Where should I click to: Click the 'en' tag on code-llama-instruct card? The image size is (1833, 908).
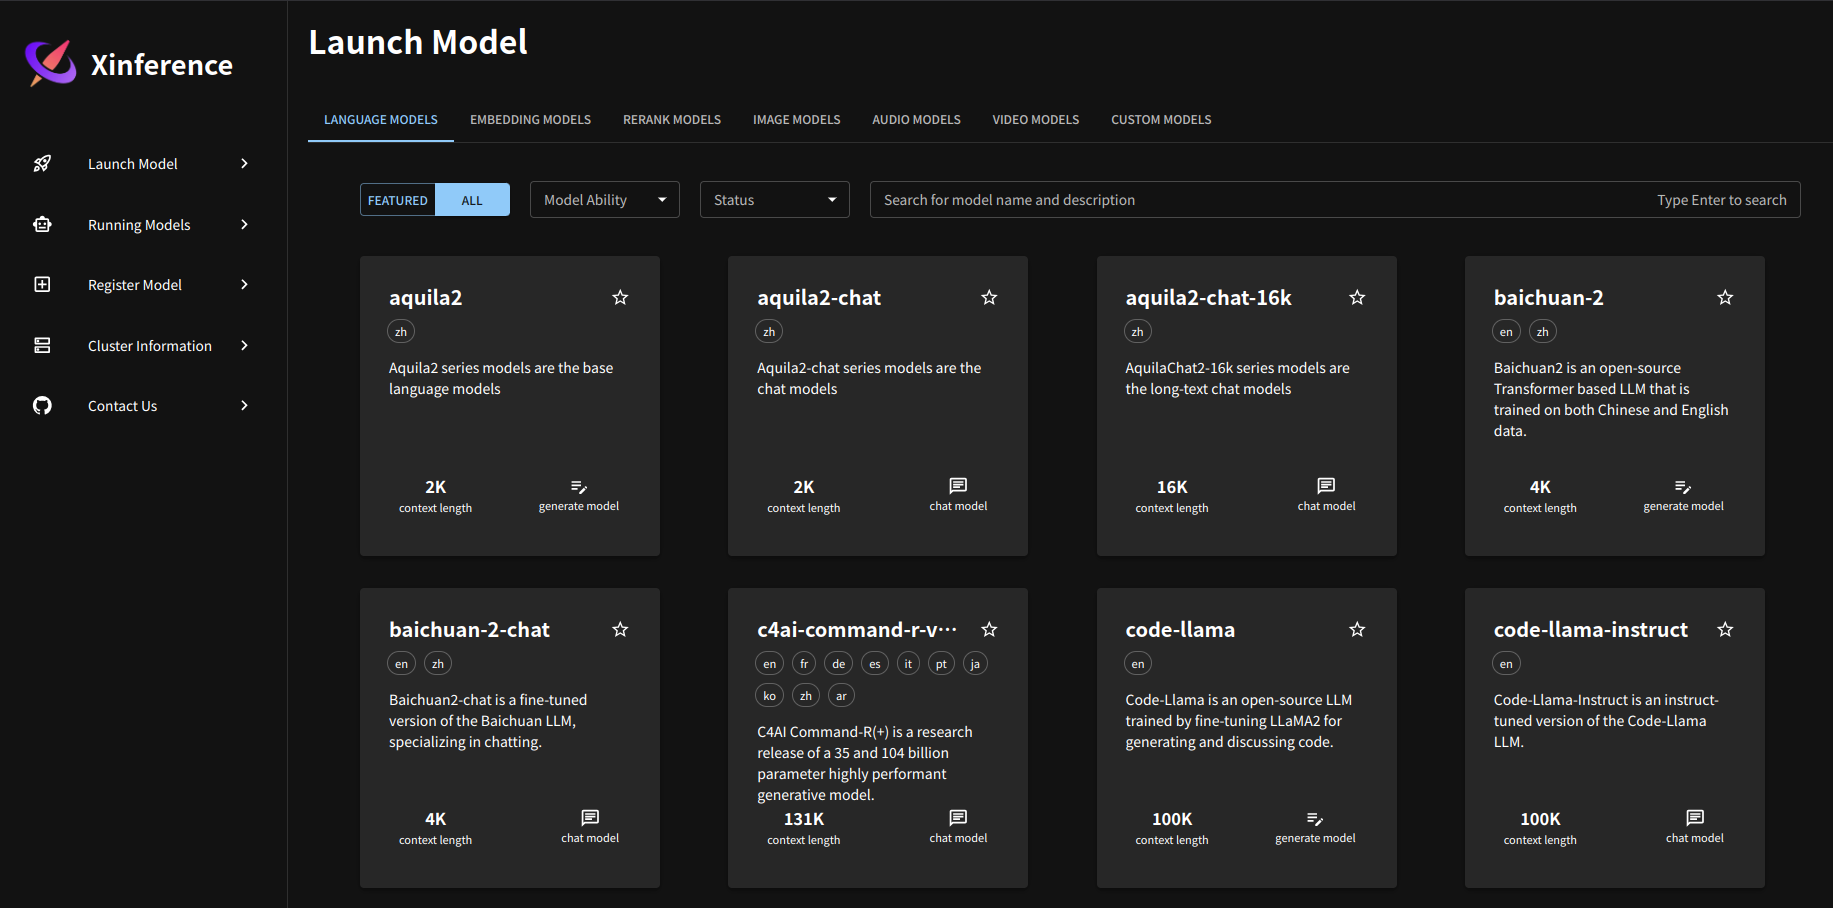click(x=1506, y=664)
